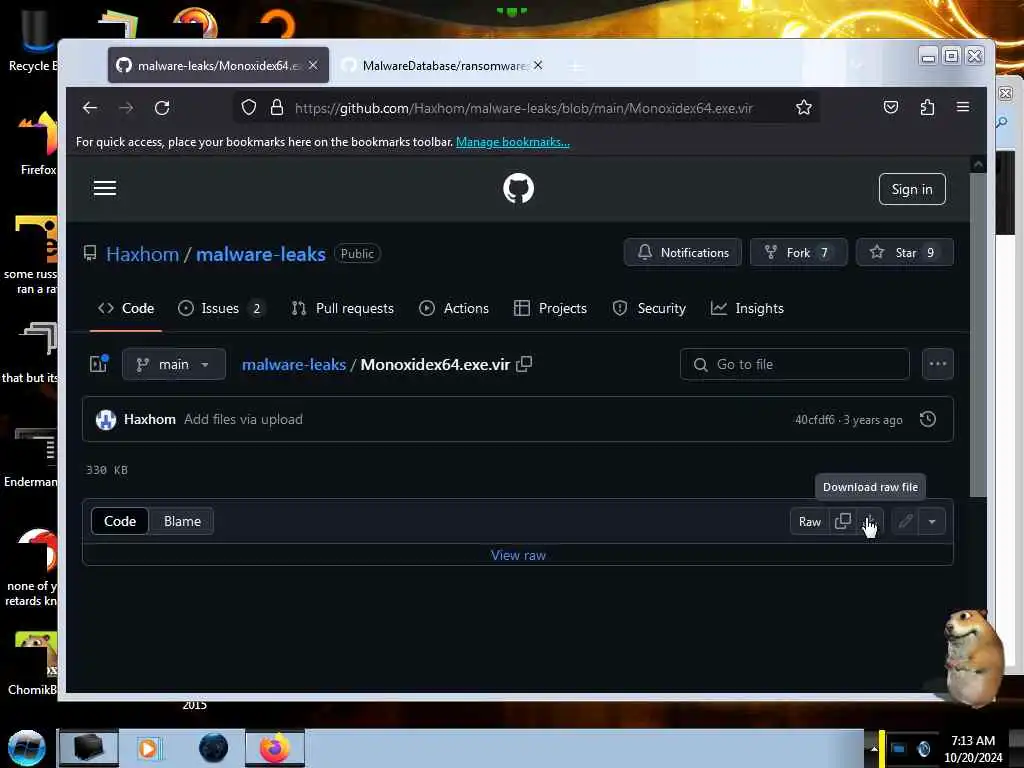Close the malware-leaks browser tab
The width and height of the screenshot is (1024, 768).
click(313, 65)
